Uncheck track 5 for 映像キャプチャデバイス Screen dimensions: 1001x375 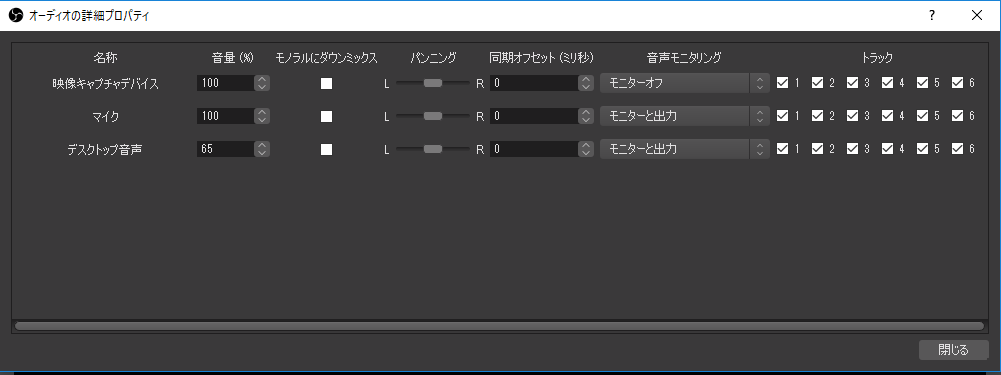(922, 82)
